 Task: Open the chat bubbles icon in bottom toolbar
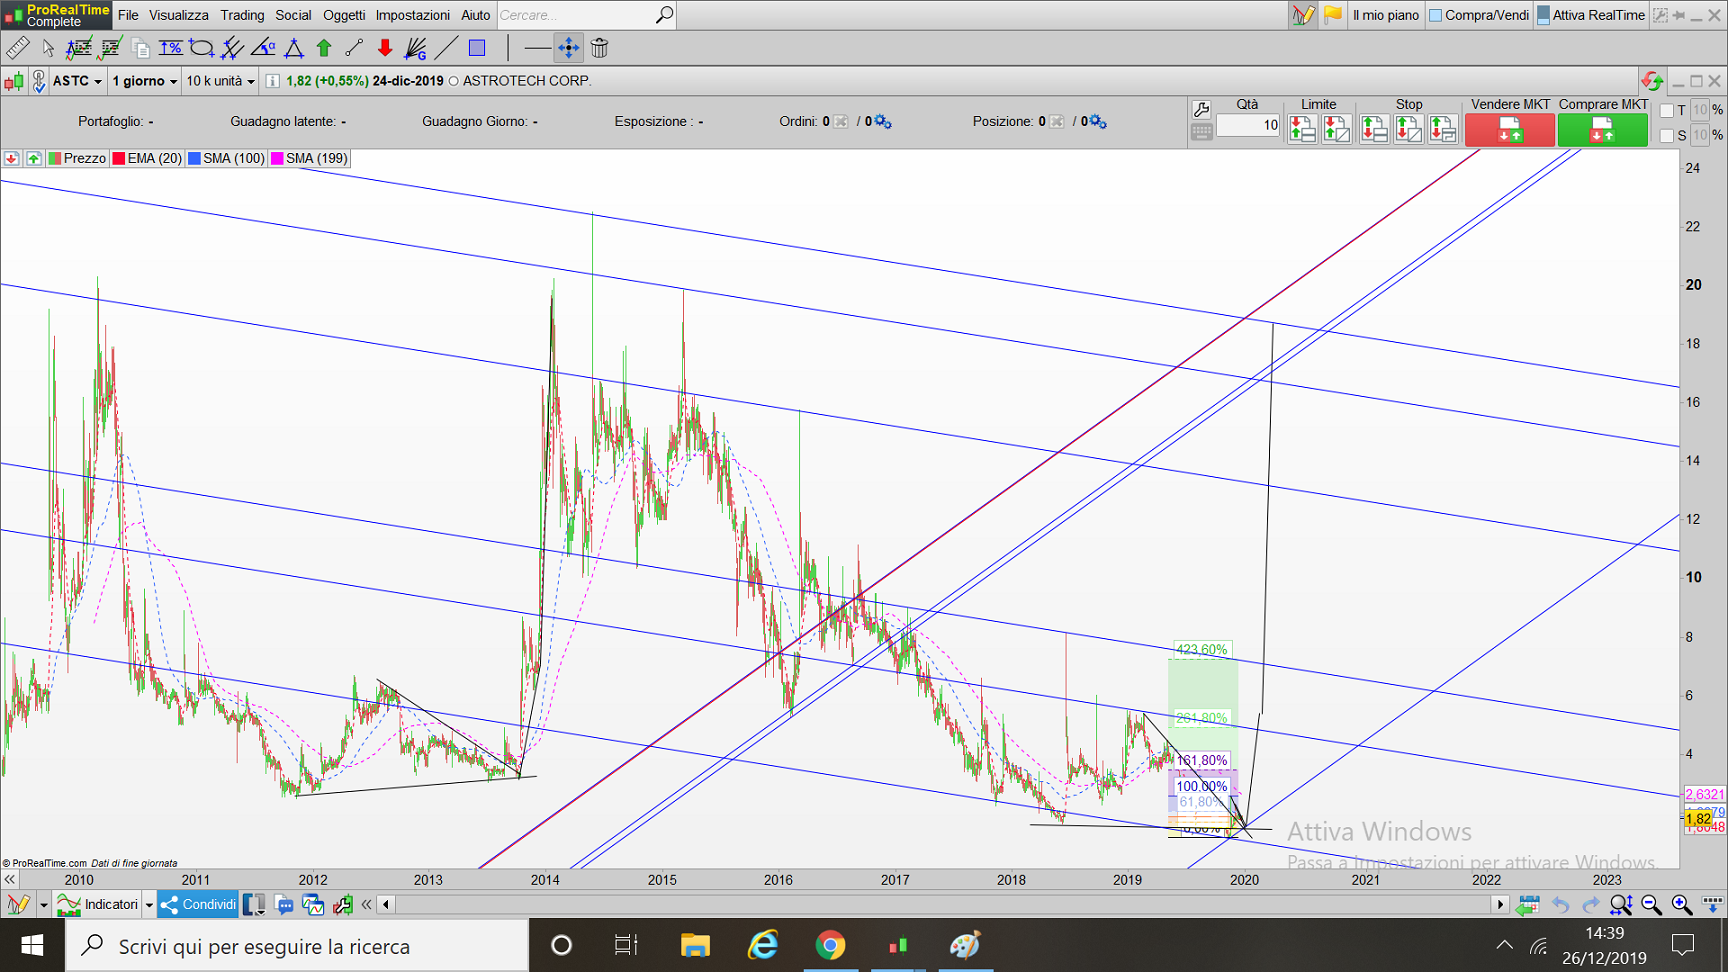pos(284,905)
